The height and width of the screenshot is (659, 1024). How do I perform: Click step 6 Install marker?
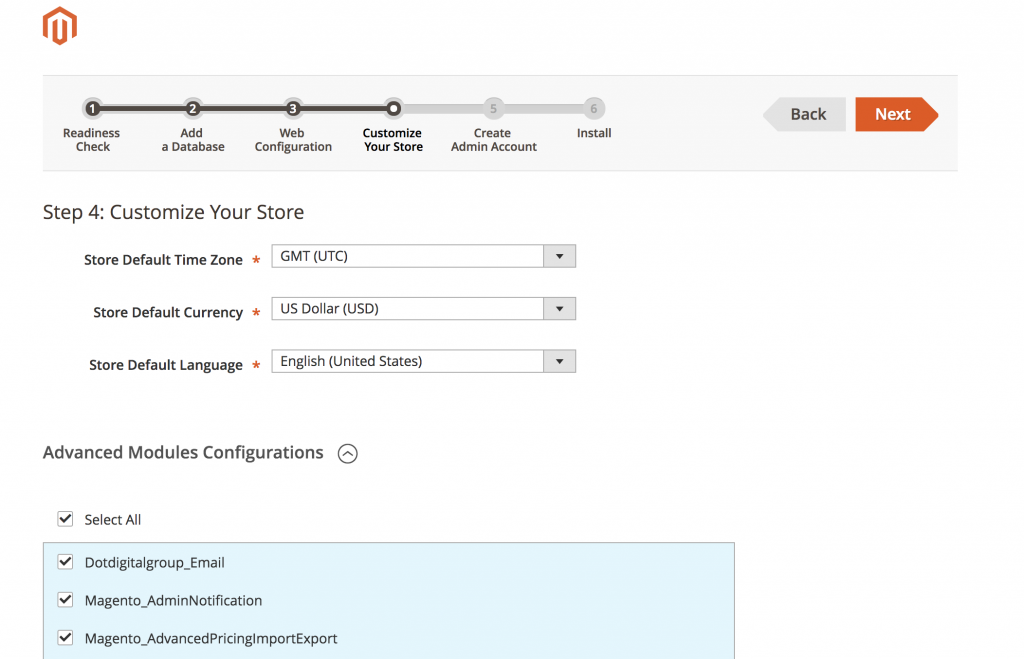[593, 108]
